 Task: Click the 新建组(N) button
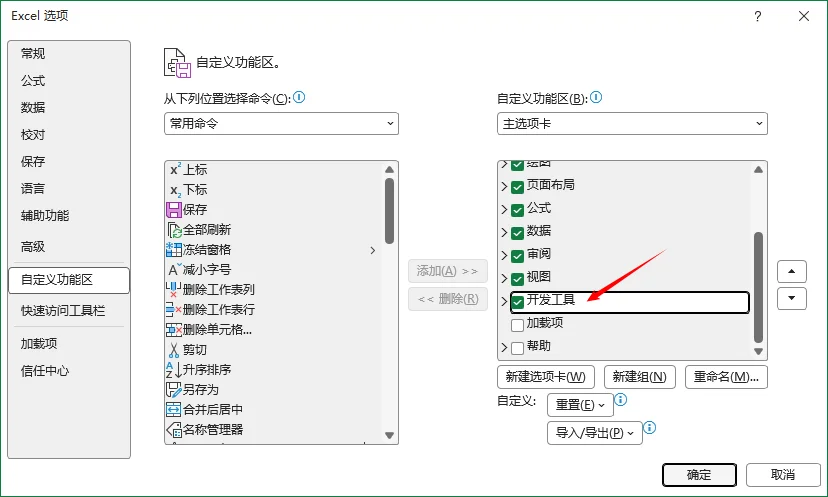click(639, 377)
